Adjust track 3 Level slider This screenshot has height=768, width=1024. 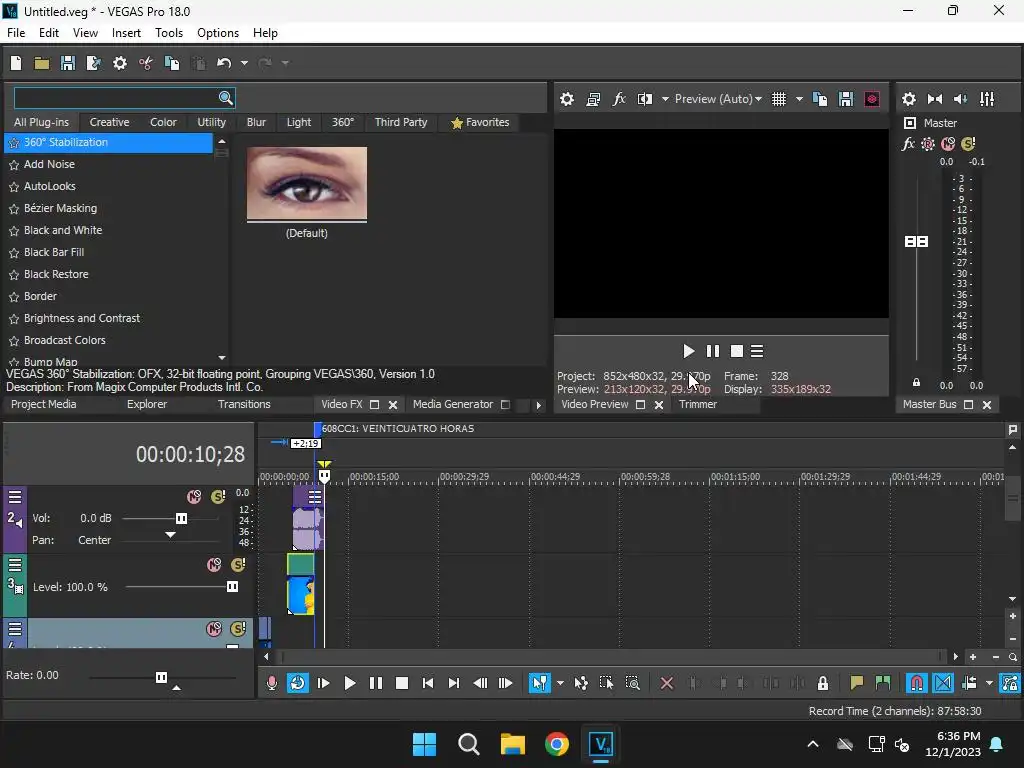coord(232,587)
